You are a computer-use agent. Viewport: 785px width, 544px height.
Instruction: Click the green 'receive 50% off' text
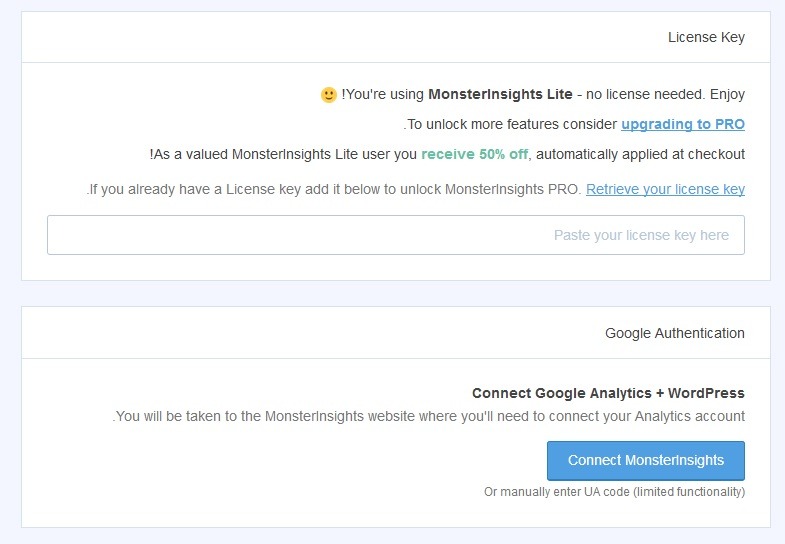point(475,154)
